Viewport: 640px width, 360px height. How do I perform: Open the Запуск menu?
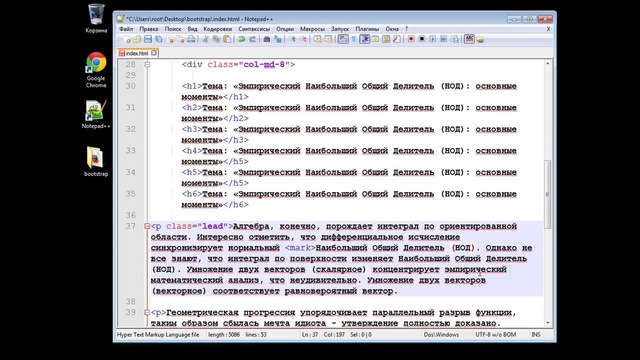point(340,29)
